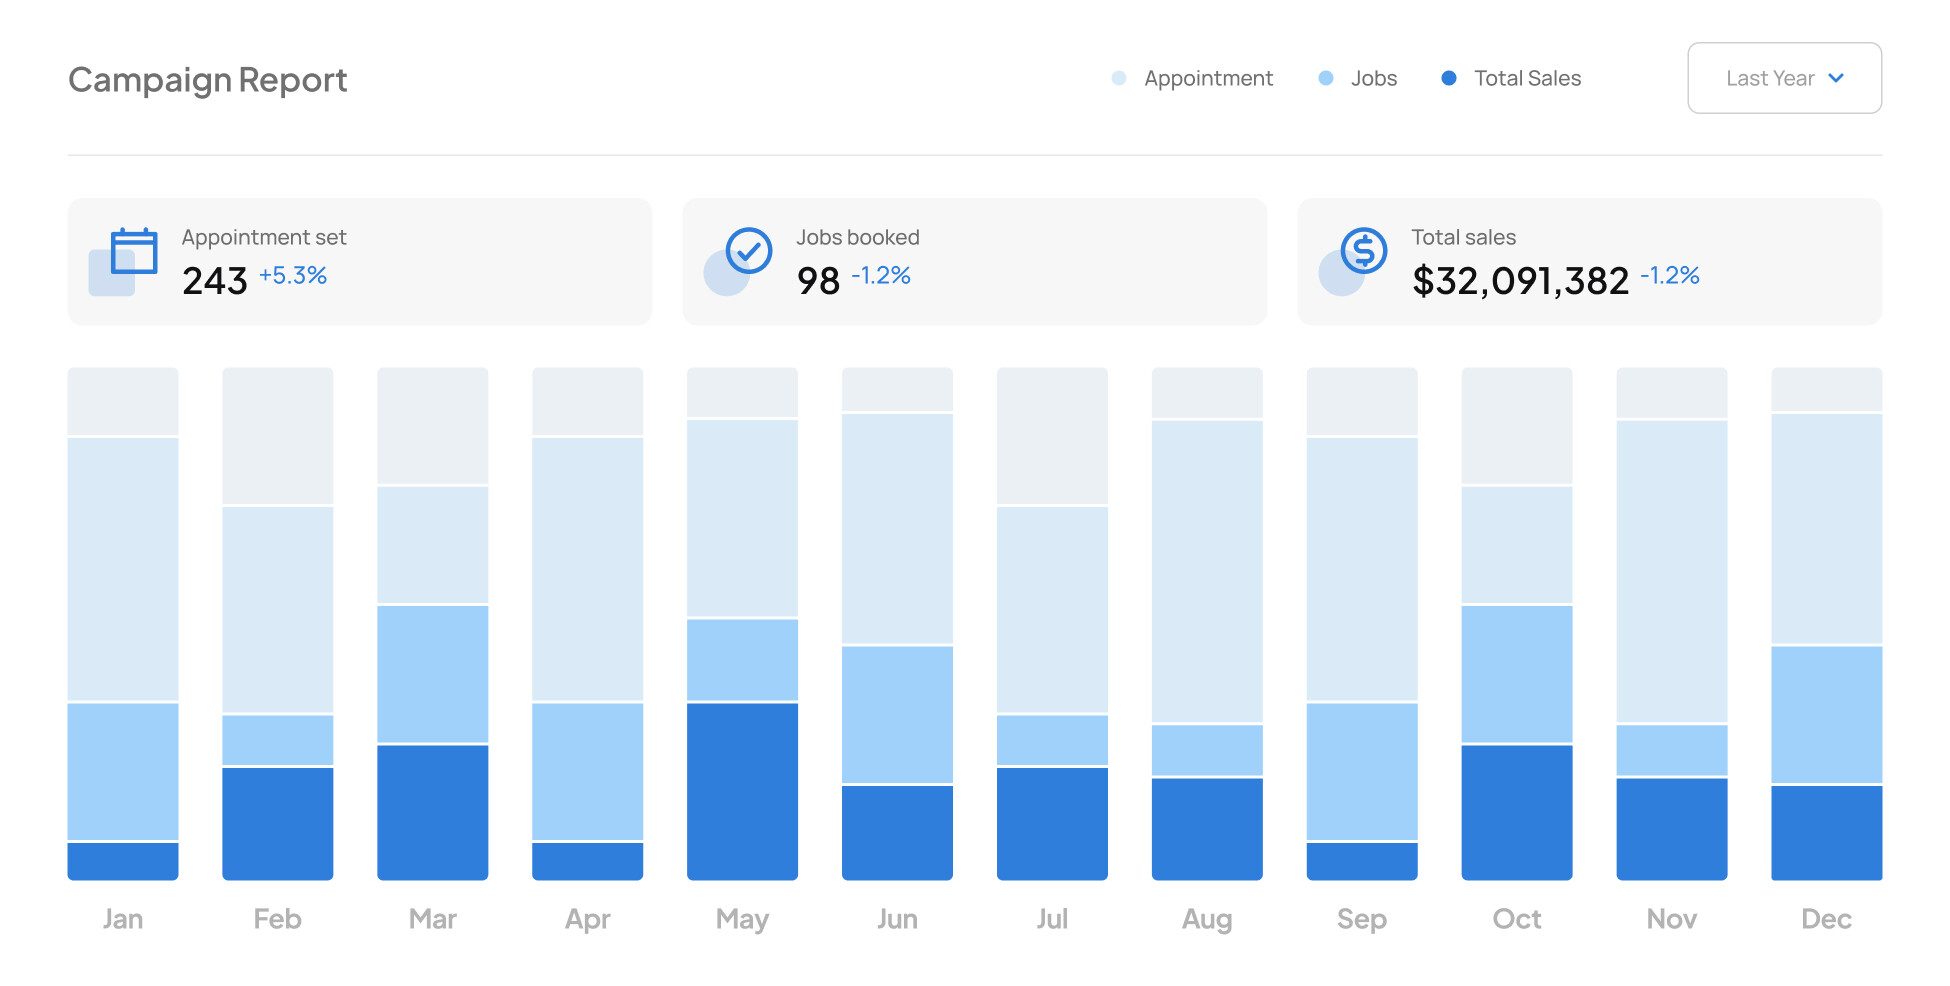Viewport: 1950px width, 986px height.
Task: Click the -1.2% change next to $32,091,382
Action: [x=1670, y=275]
